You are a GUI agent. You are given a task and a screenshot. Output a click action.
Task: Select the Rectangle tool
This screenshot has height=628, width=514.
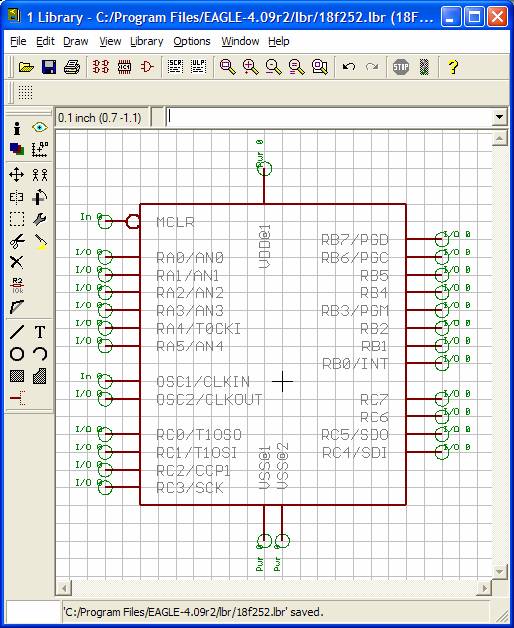[x=17, y=376]
